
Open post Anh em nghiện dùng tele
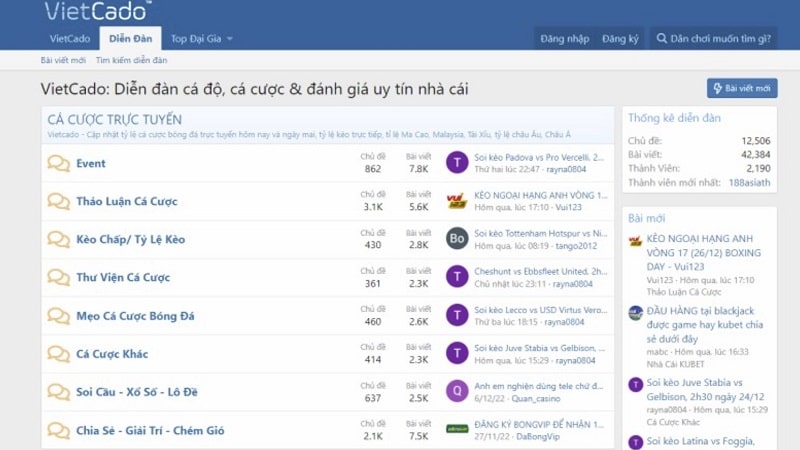tap(539, 386)
